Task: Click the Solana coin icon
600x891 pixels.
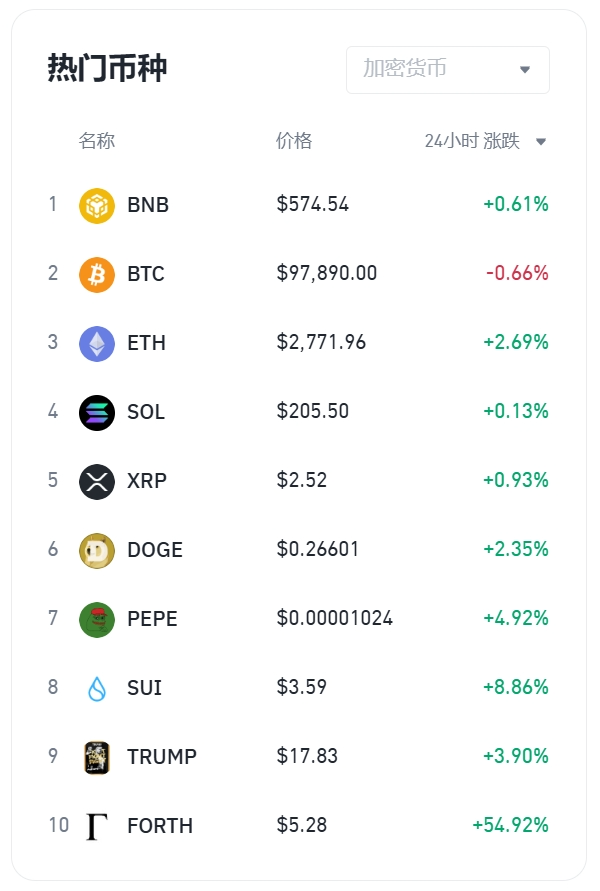Action: coord(97,412)
